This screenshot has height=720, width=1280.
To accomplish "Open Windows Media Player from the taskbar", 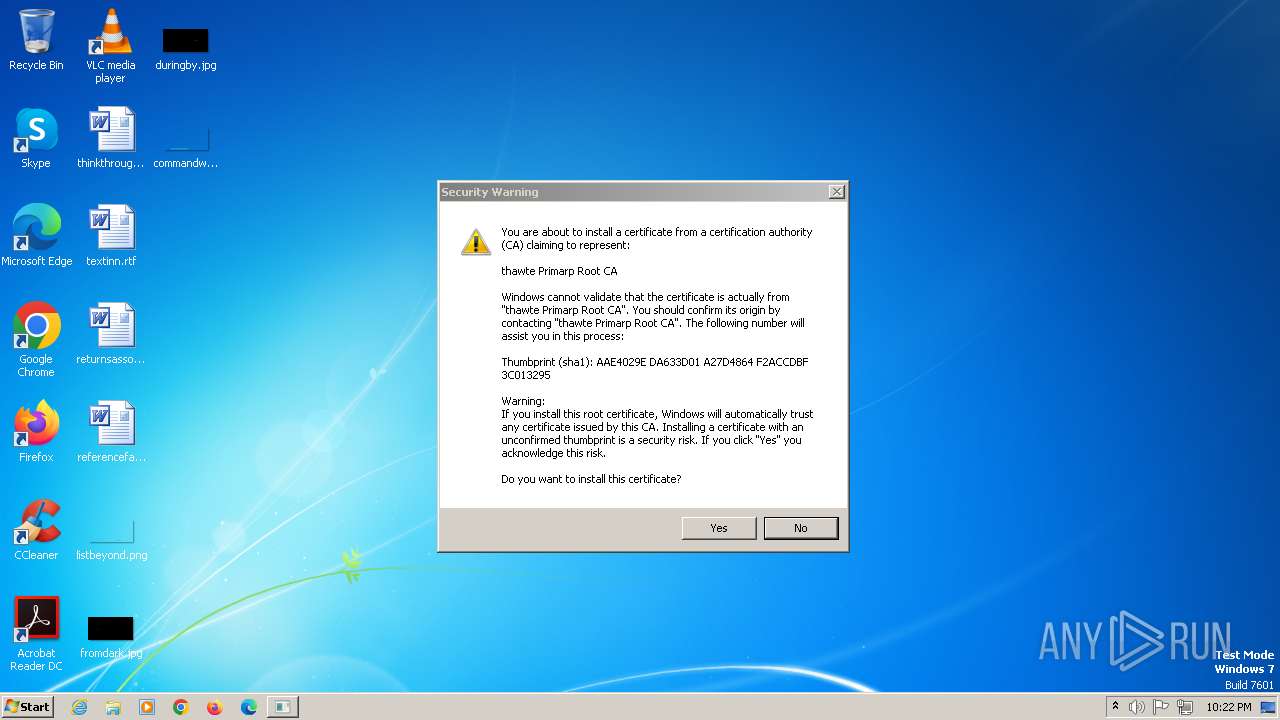I will tap(147, 707).
